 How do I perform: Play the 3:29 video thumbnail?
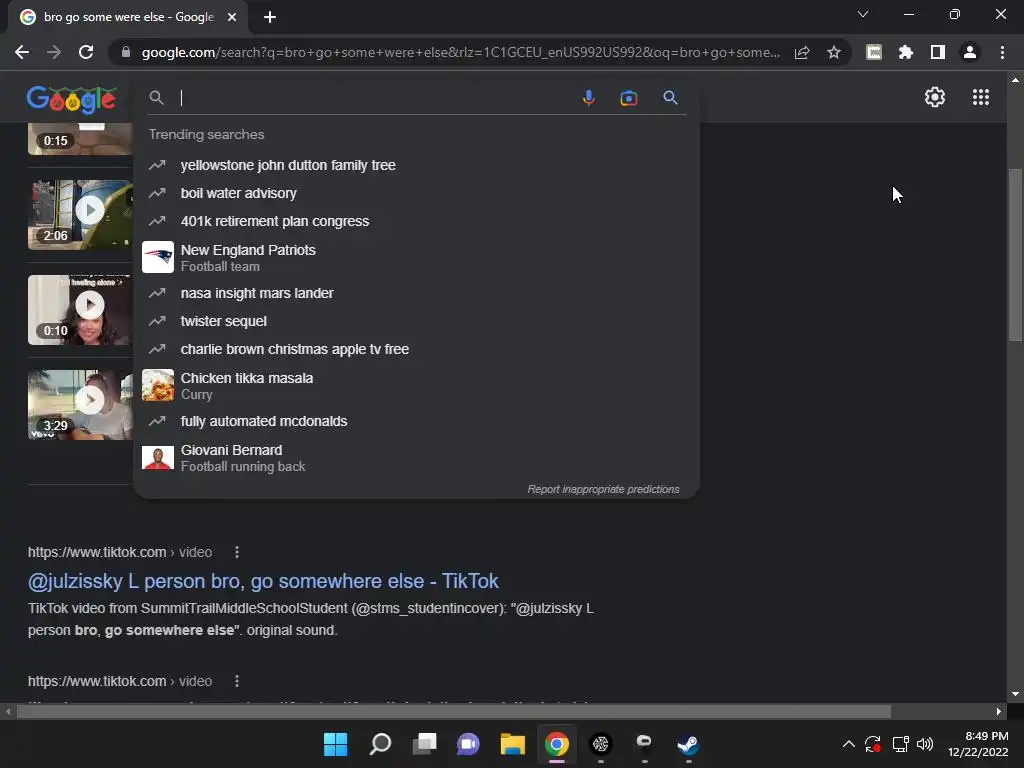pyautogui.click(x=80, y=405)
